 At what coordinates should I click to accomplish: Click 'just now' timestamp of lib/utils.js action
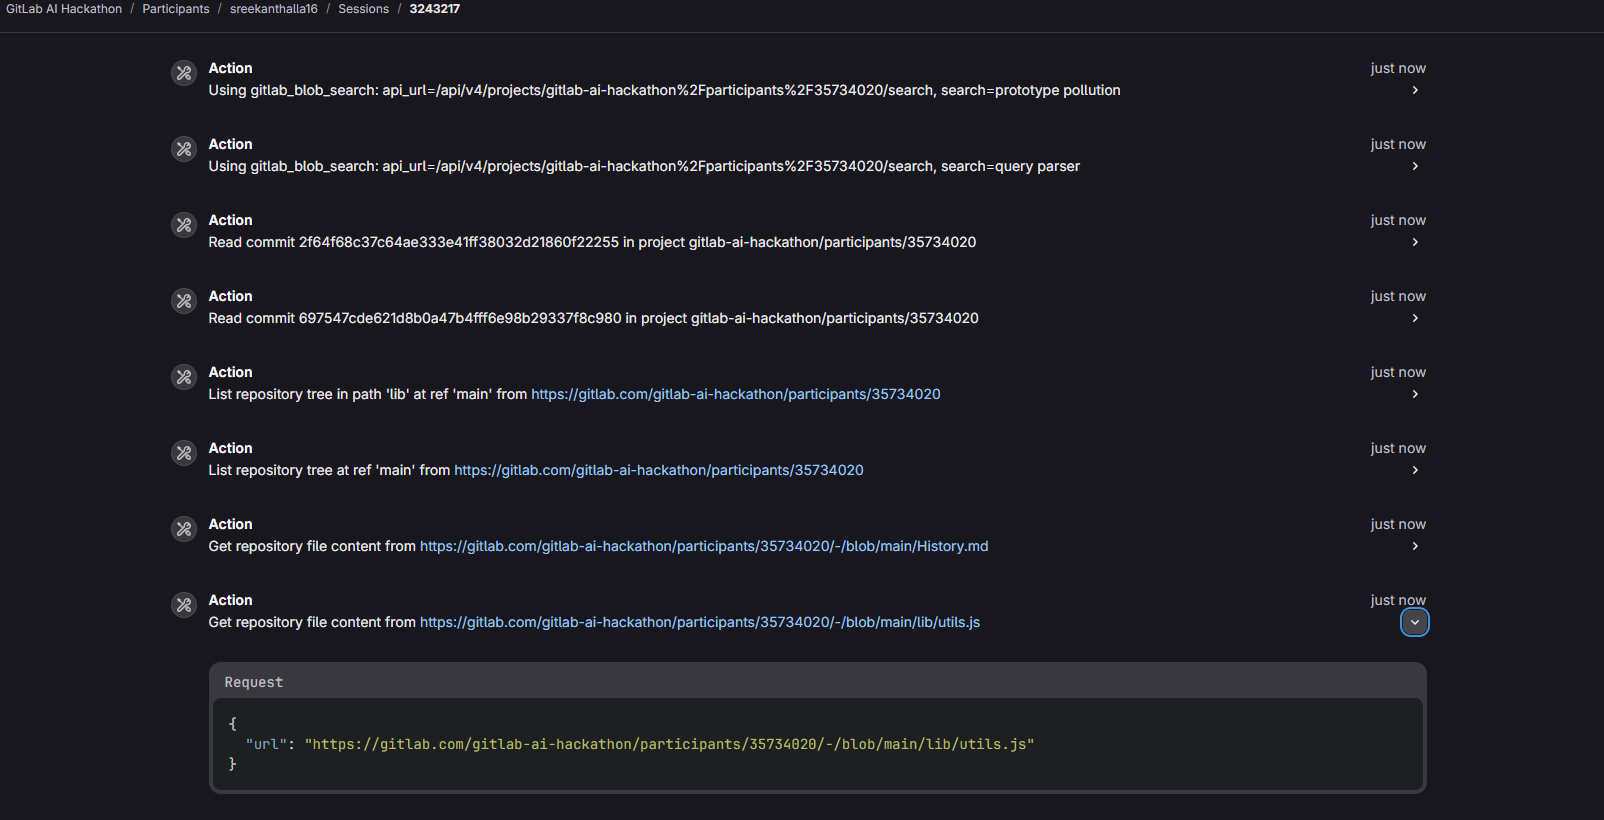click(x=1398, y=600)
